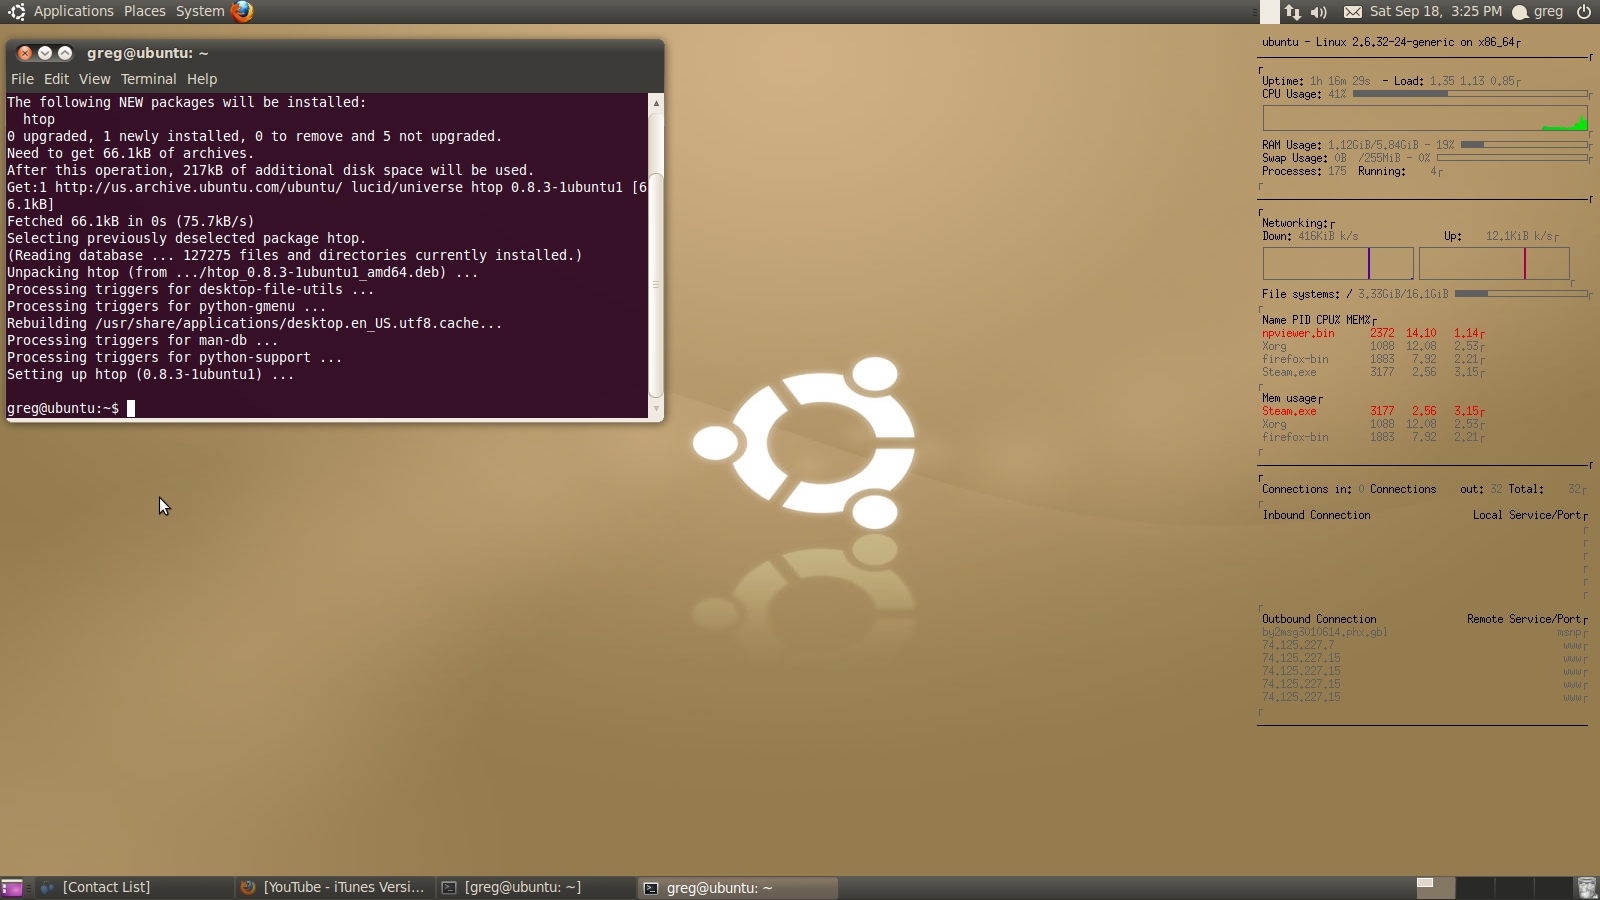
Task: Click the Ubuntu logo on Applications menu
Action: tap(16, 12)
